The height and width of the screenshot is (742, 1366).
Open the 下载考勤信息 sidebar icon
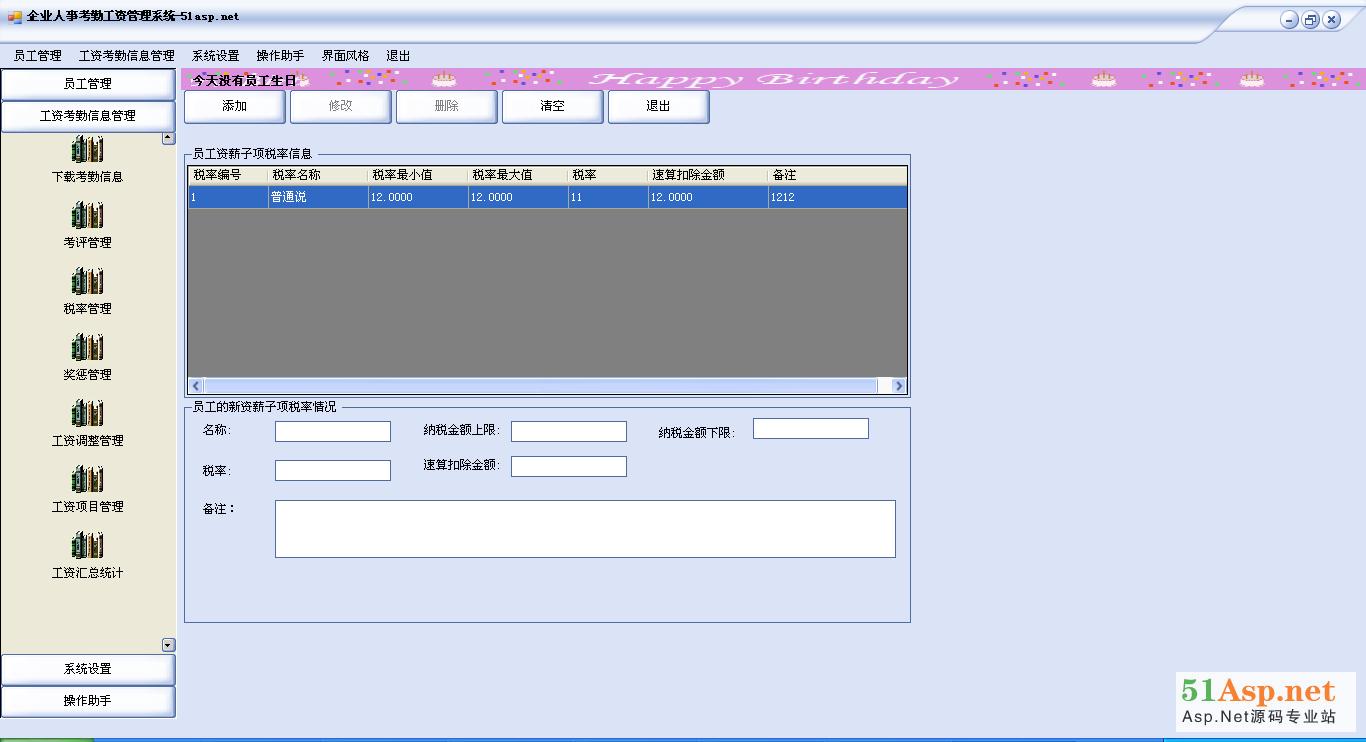point(87,151)
